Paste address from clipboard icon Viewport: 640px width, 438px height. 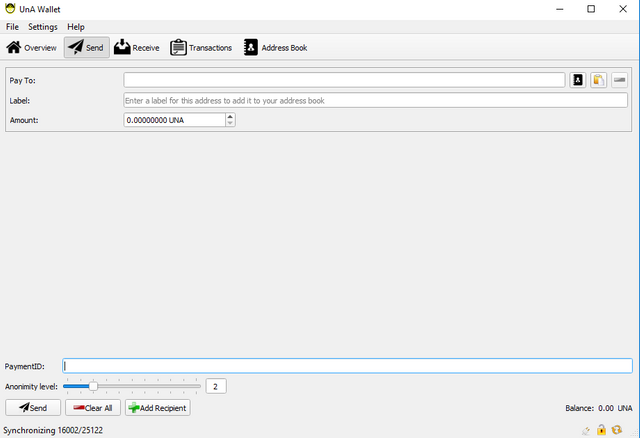[x=598, y=80]
